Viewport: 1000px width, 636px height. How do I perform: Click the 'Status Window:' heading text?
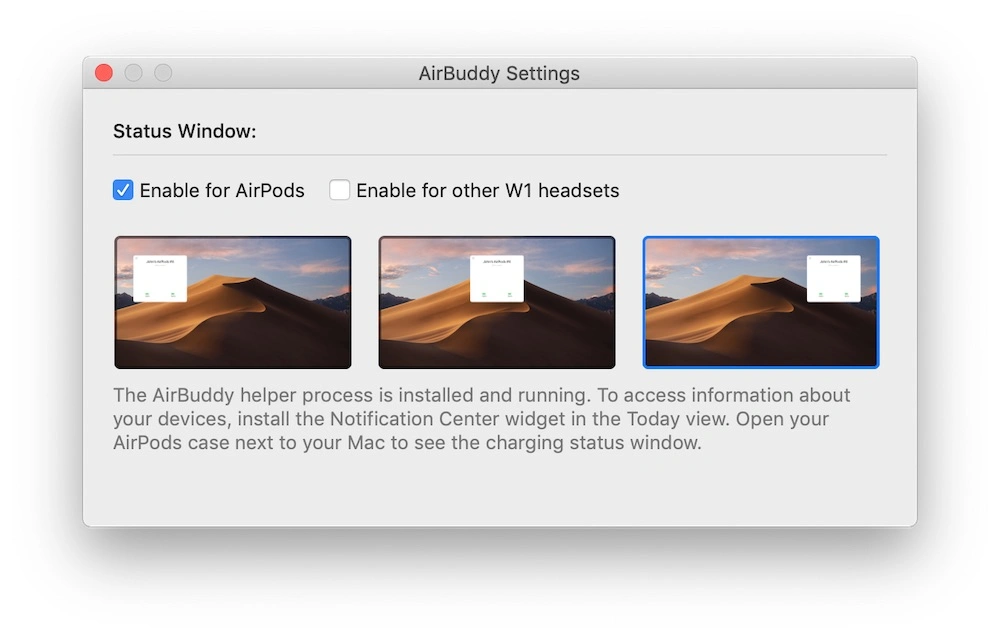coord(184,131)
